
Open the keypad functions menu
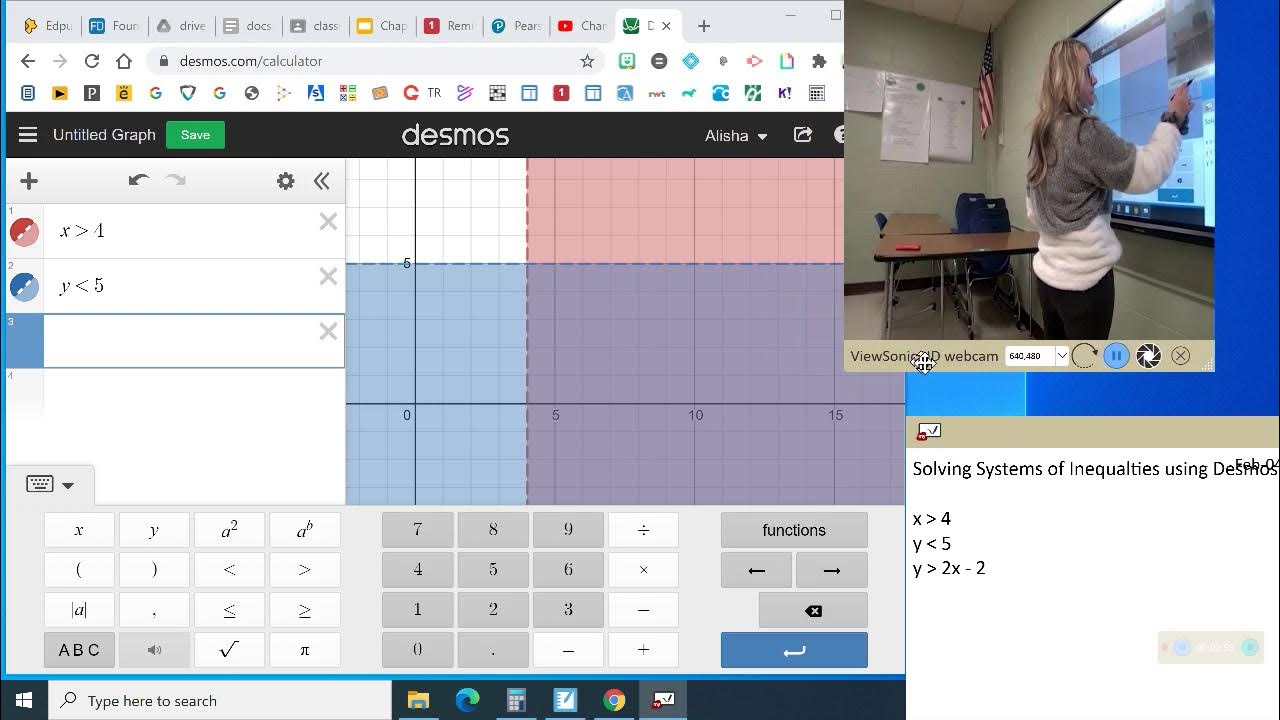tap(794, 530)
